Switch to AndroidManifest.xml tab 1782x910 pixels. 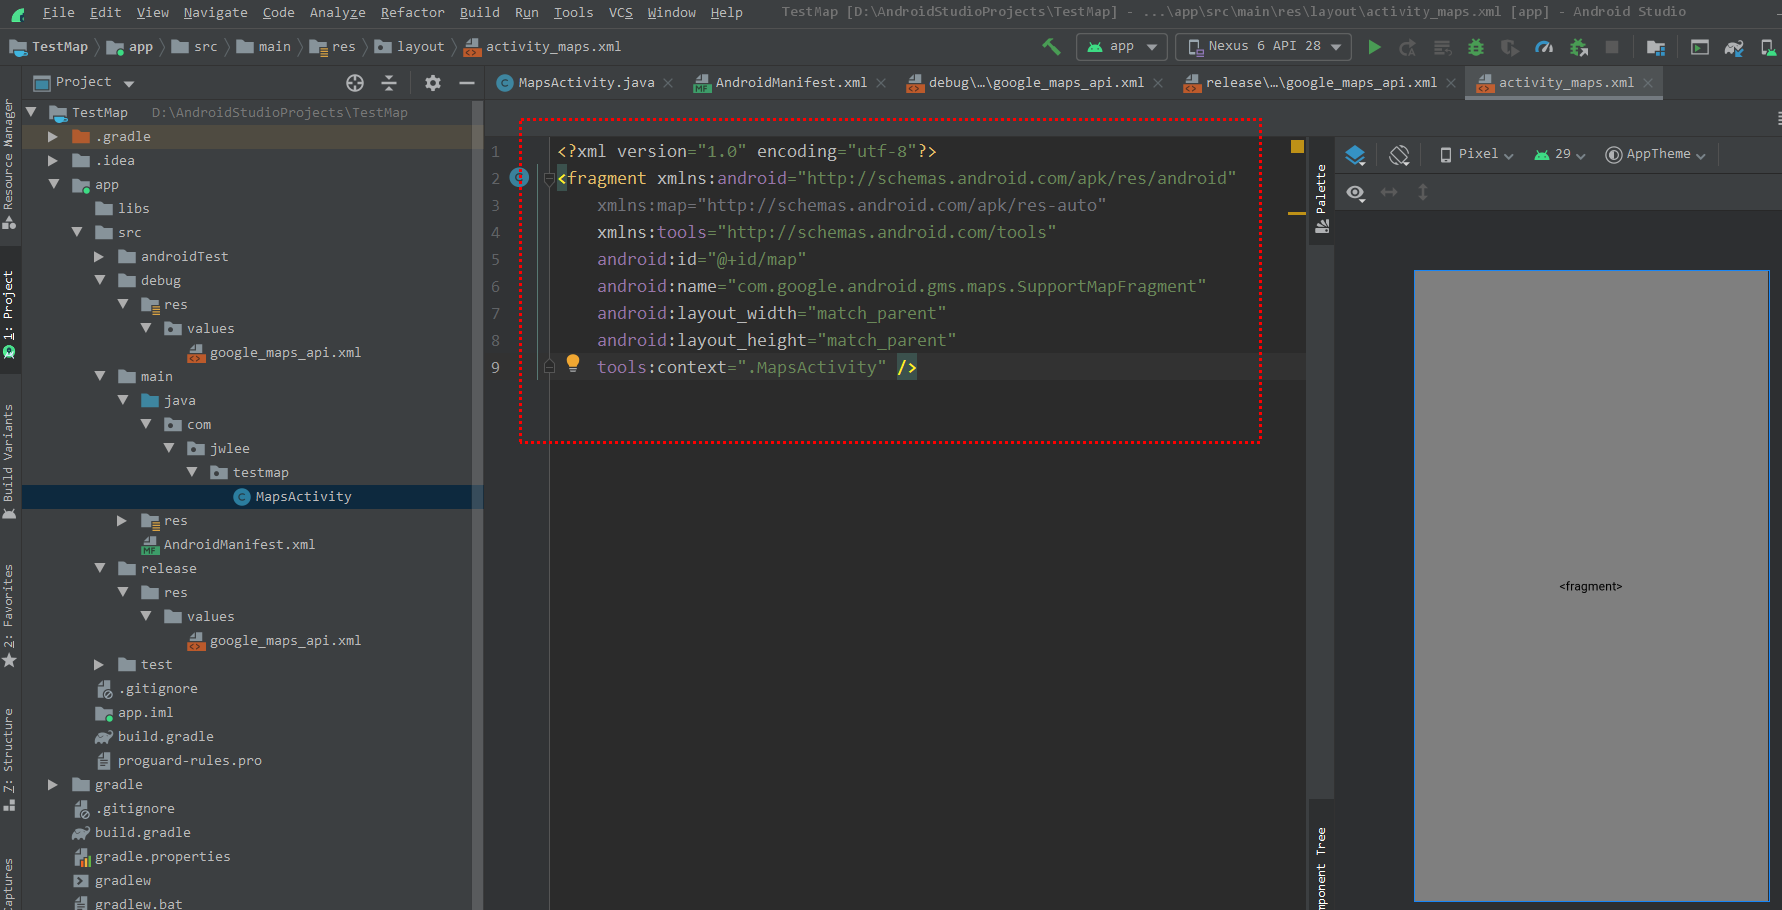[x=790, y=83]
